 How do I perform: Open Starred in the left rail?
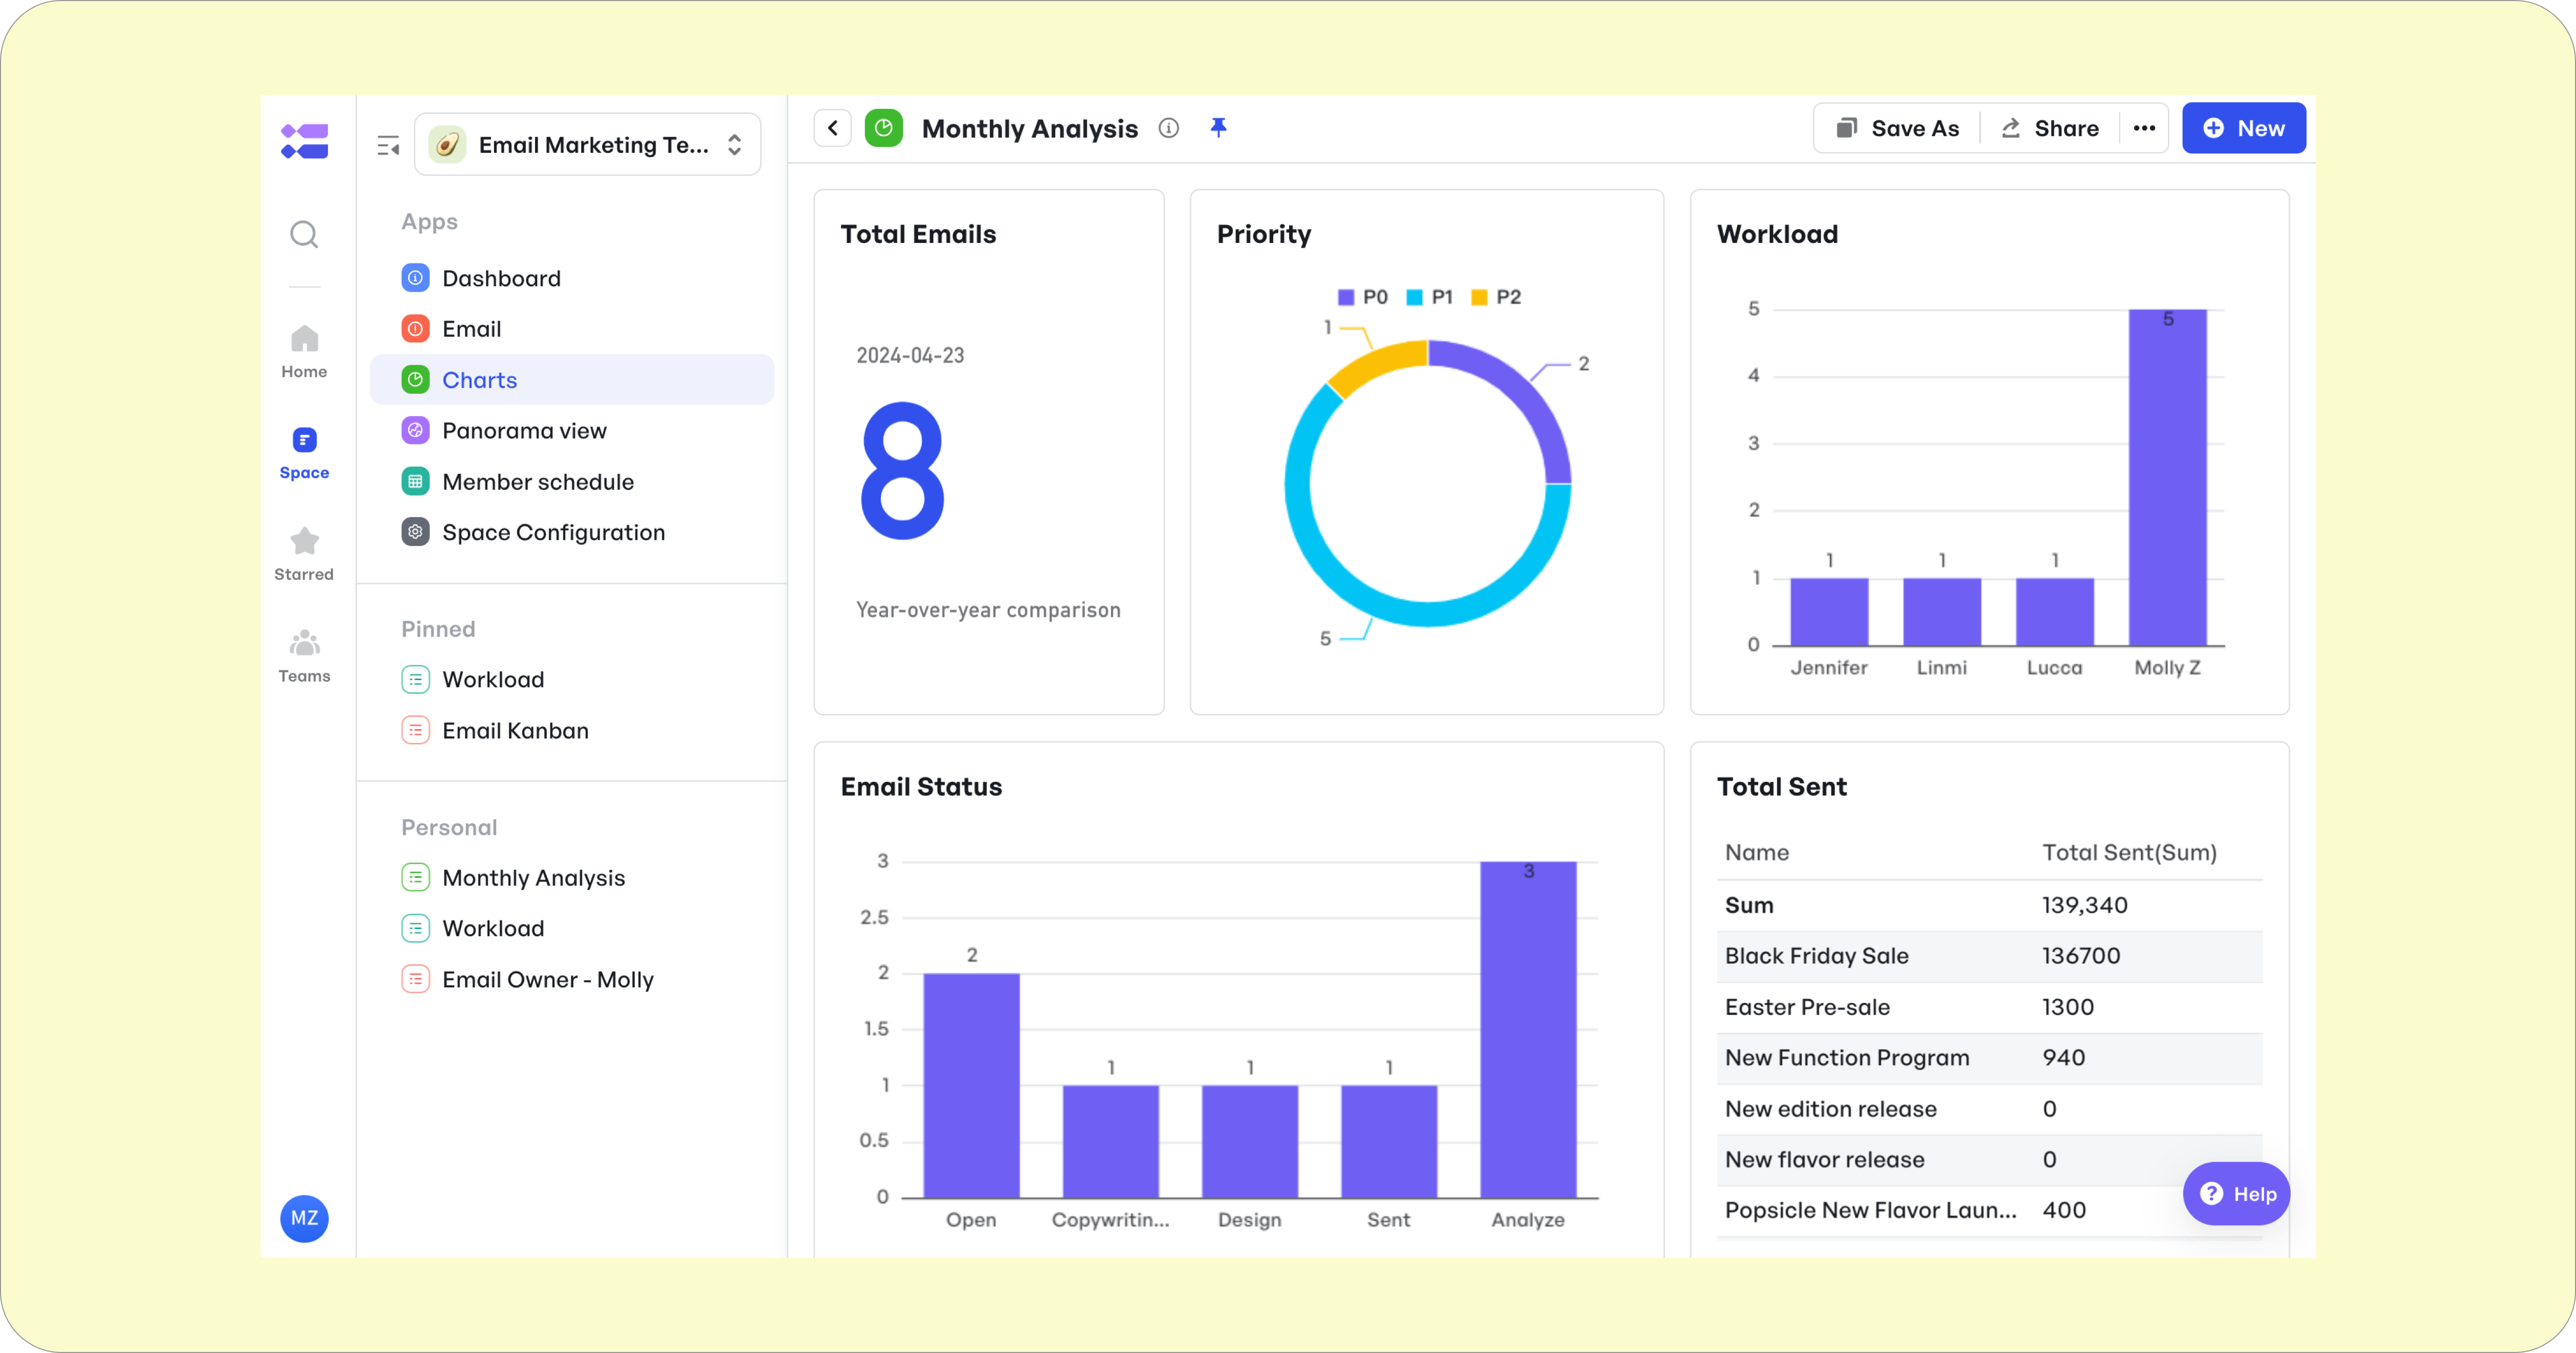pos(304,554)
